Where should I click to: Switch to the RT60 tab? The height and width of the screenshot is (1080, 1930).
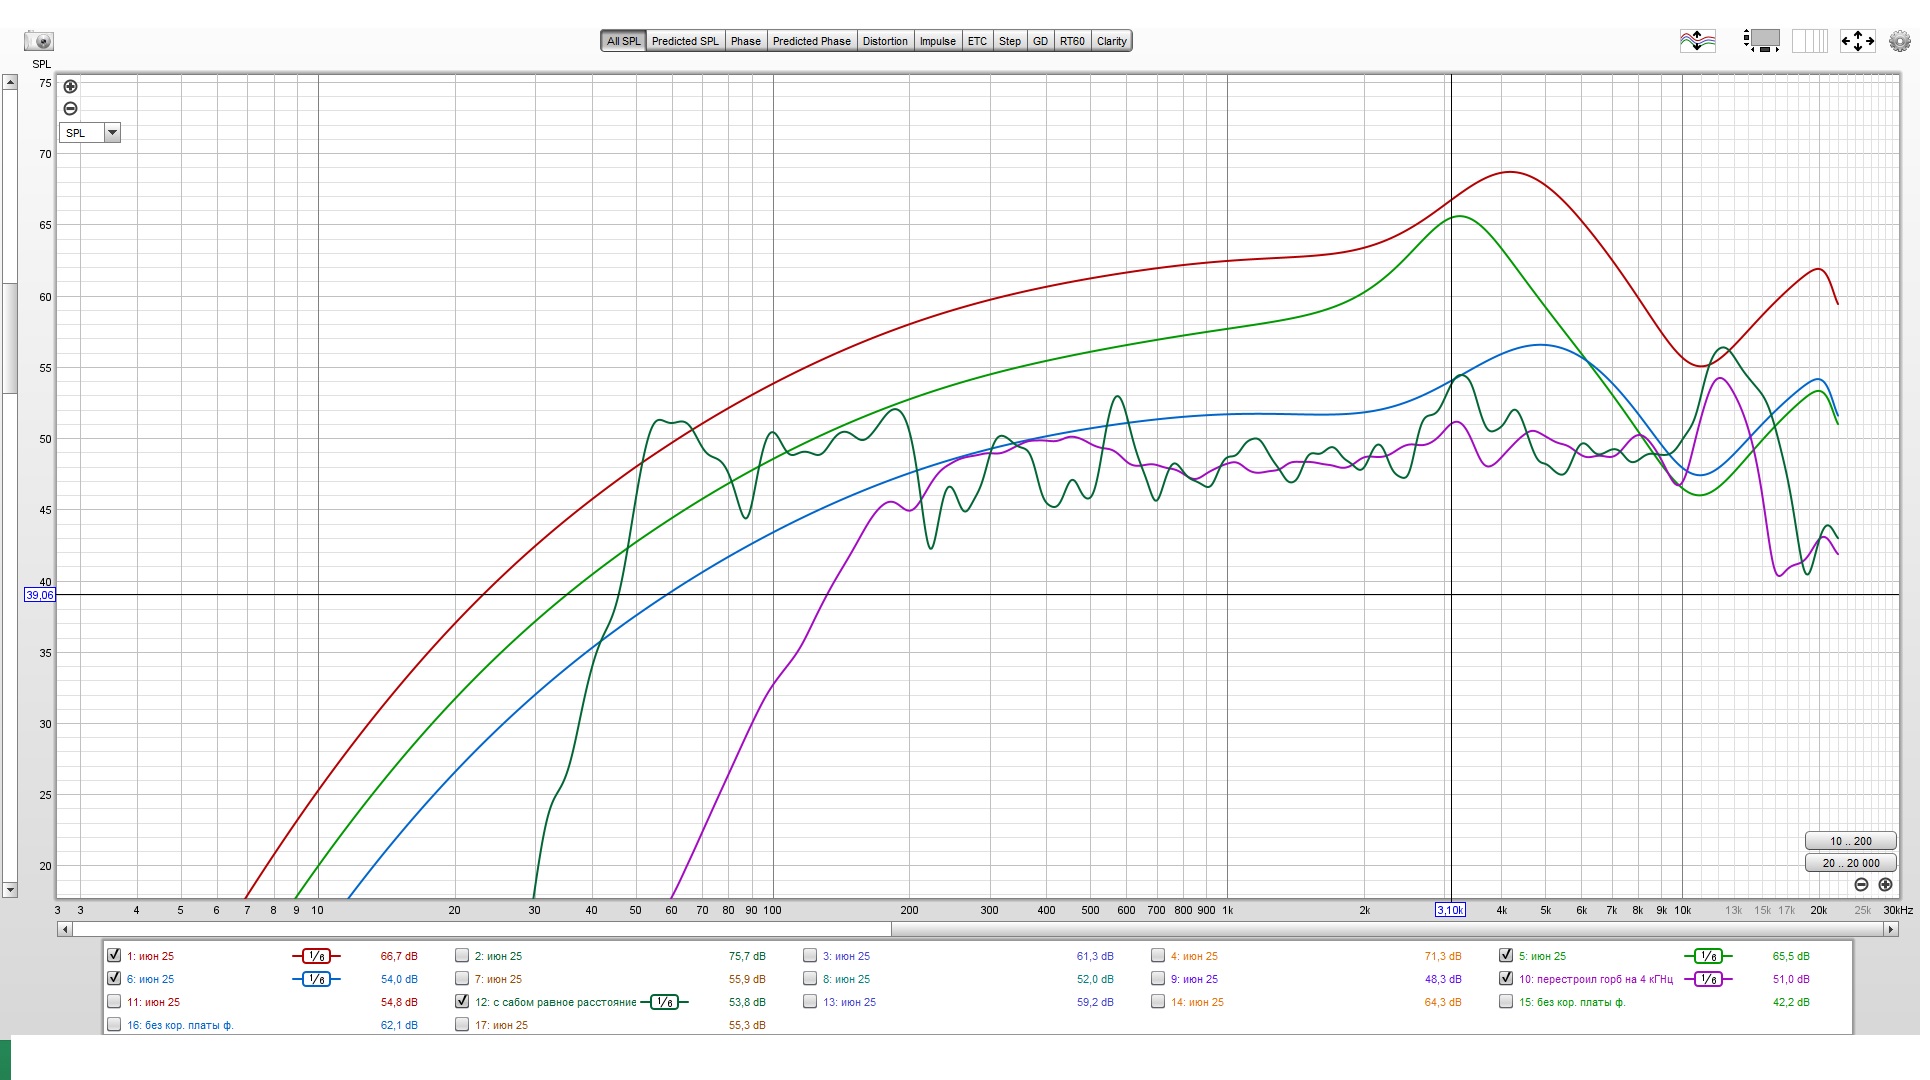click(1072, 41)
